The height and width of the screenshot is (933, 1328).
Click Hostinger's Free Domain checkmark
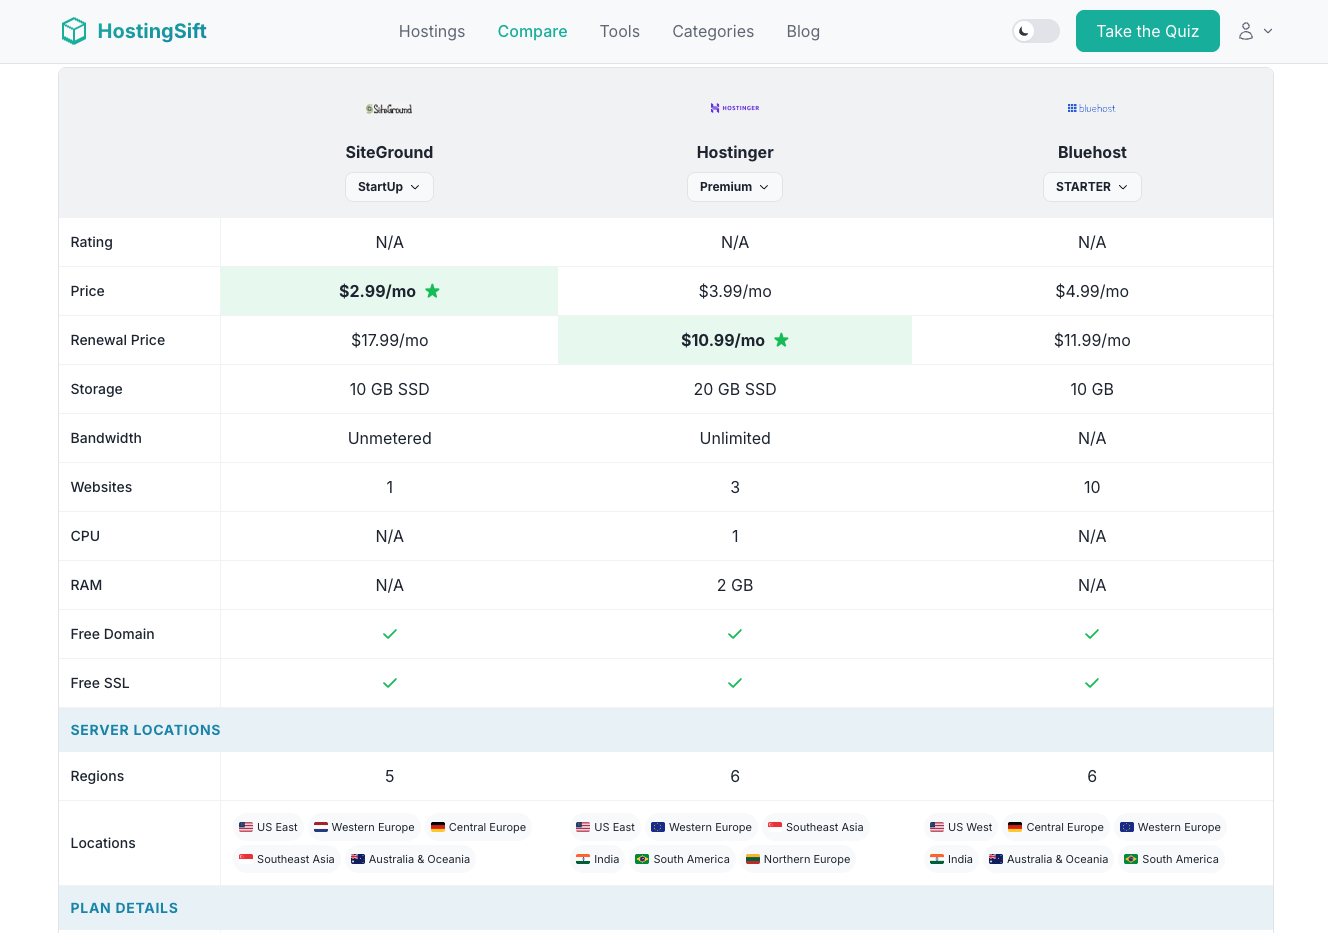point(735,634)
